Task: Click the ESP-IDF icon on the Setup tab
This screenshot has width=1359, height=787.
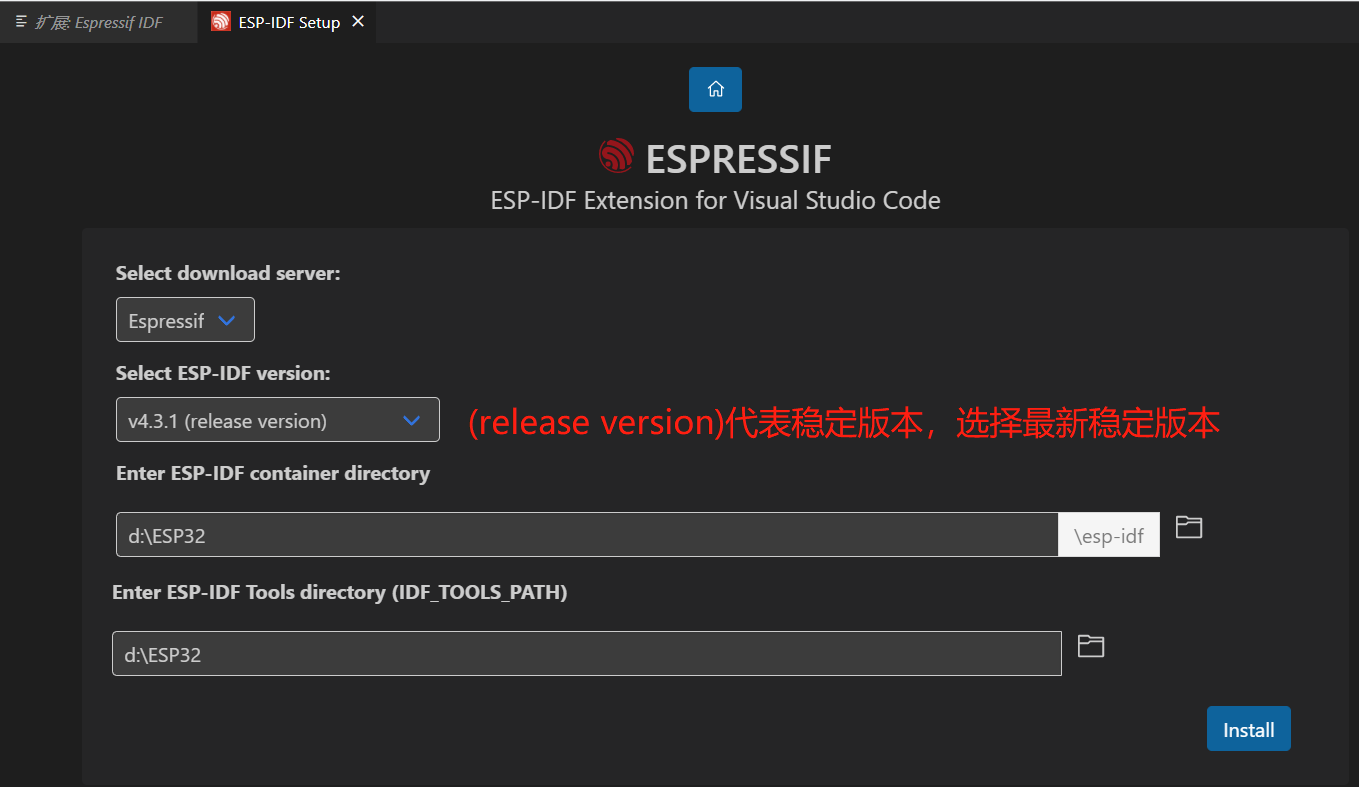Action: coord(219,19)
